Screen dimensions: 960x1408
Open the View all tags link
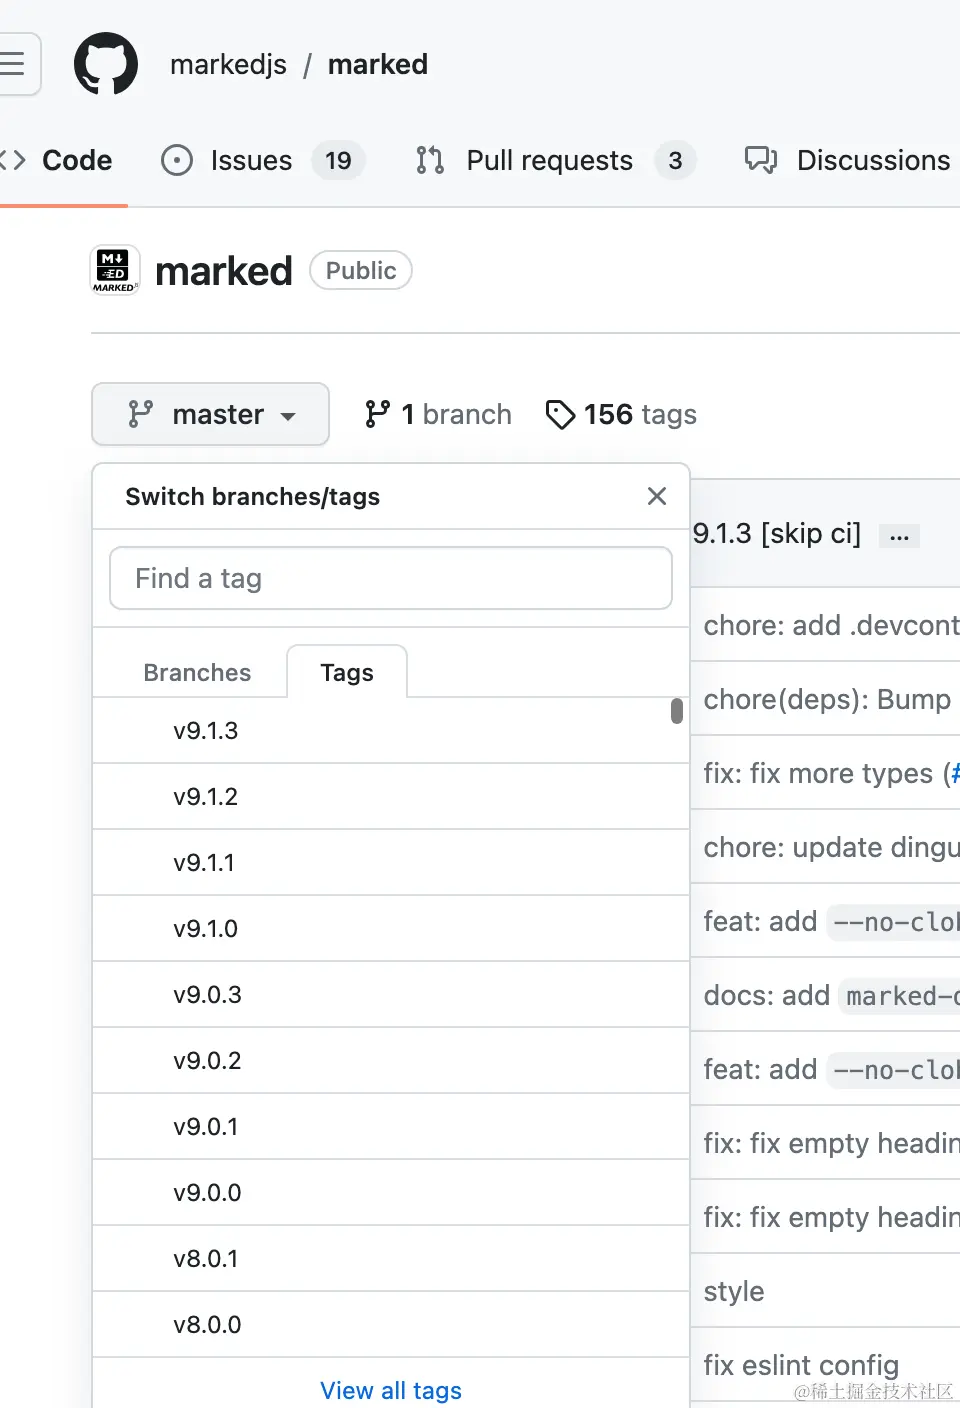tap(391, 1390)
